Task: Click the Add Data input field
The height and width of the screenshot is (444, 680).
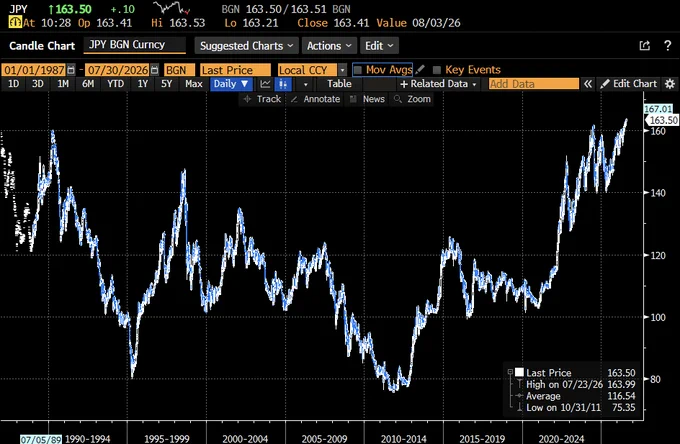Action: [x=534, y=84]
